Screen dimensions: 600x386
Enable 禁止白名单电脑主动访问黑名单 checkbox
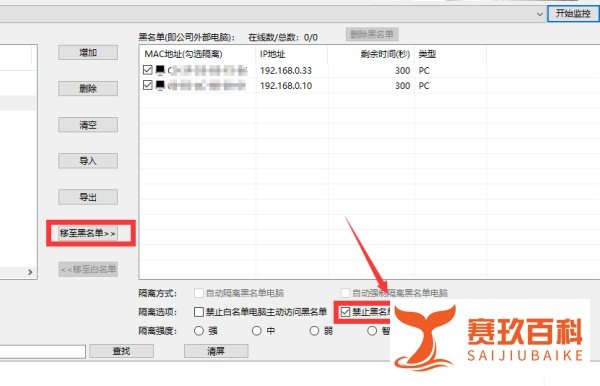tap(199, 312)
